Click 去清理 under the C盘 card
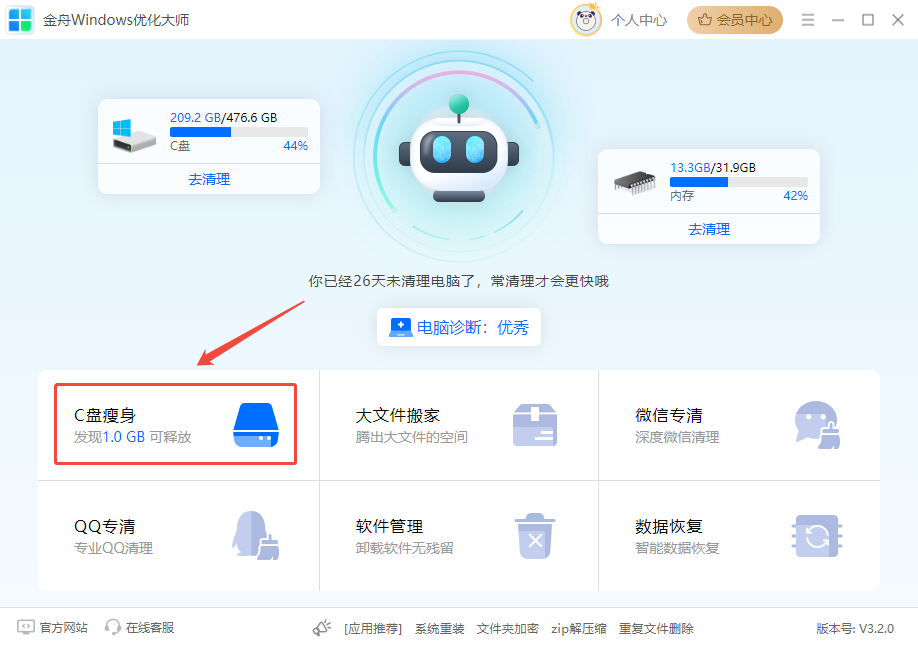918x647 pixels. click(x=209, y=179)
